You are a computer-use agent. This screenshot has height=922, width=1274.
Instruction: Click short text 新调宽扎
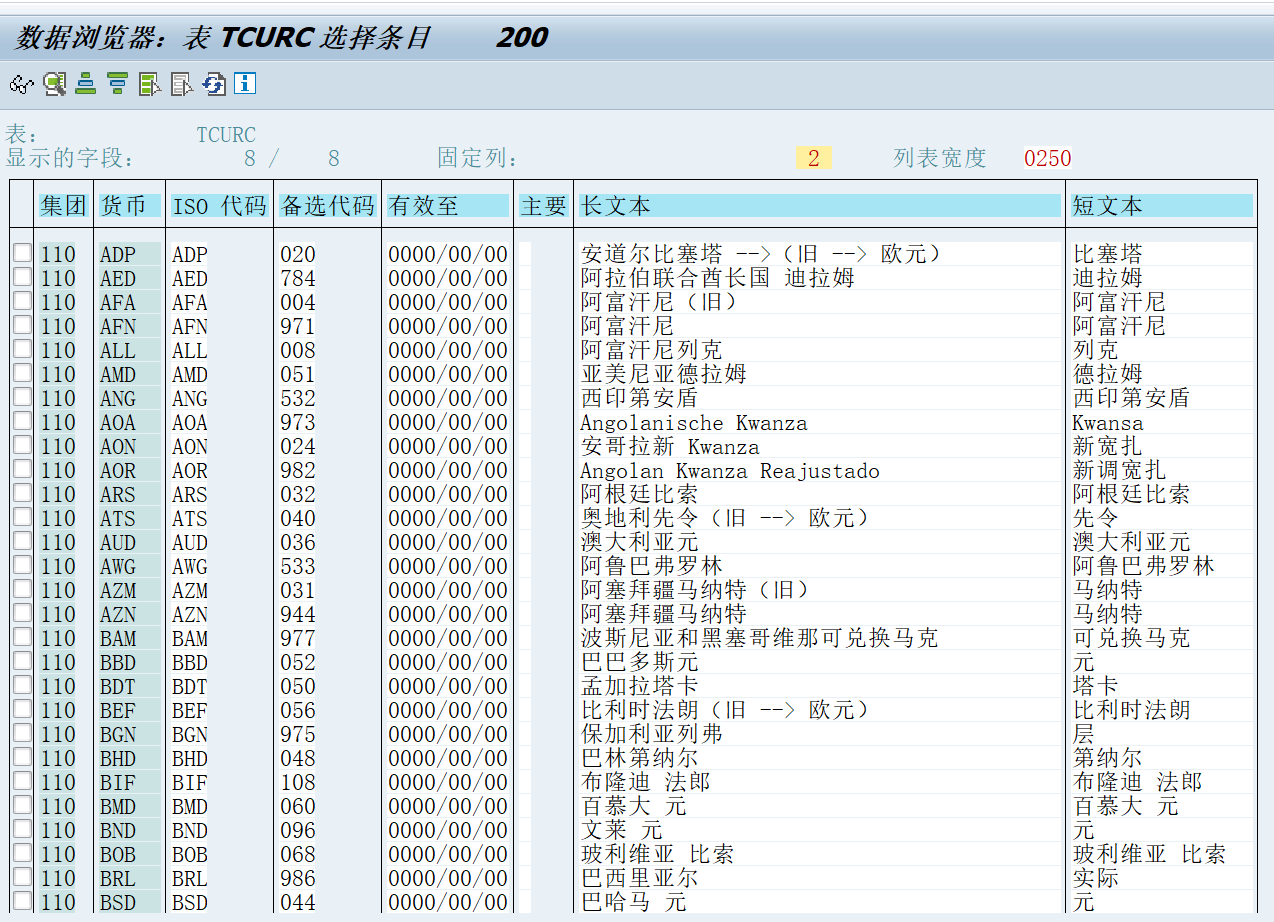coord(1120,470)
